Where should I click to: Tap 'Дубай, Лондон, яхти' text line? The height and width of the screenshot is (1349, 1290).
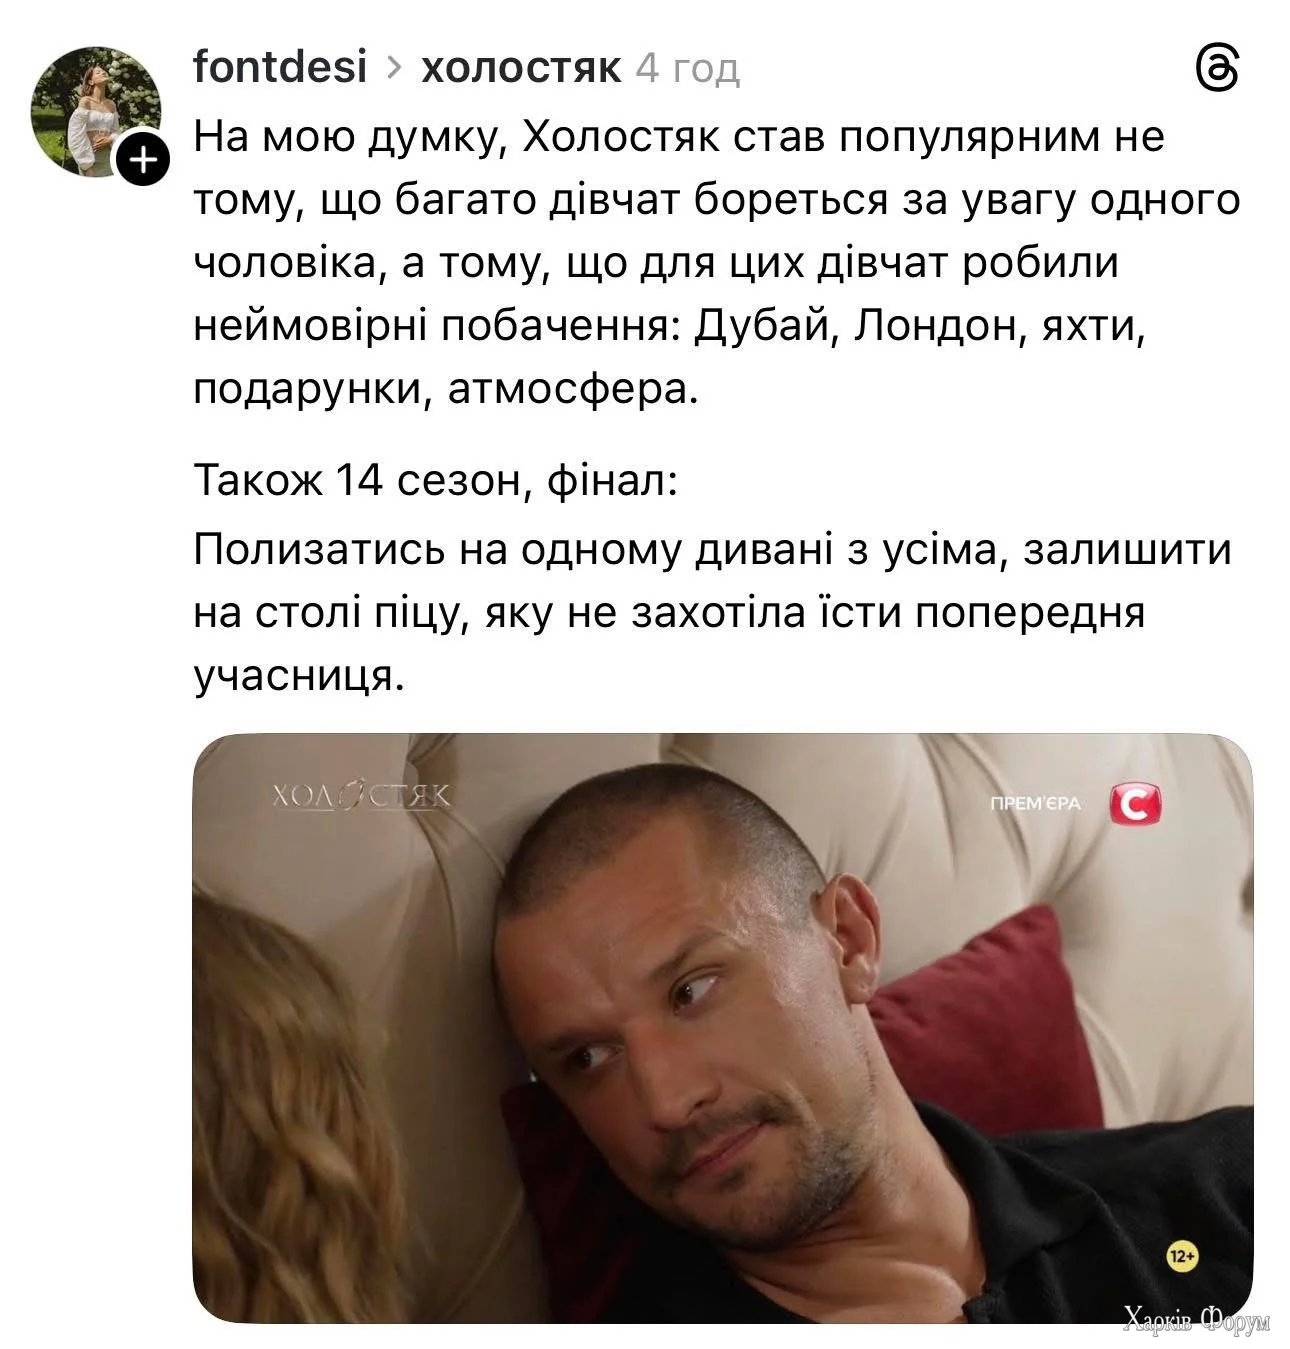(917, 326)
